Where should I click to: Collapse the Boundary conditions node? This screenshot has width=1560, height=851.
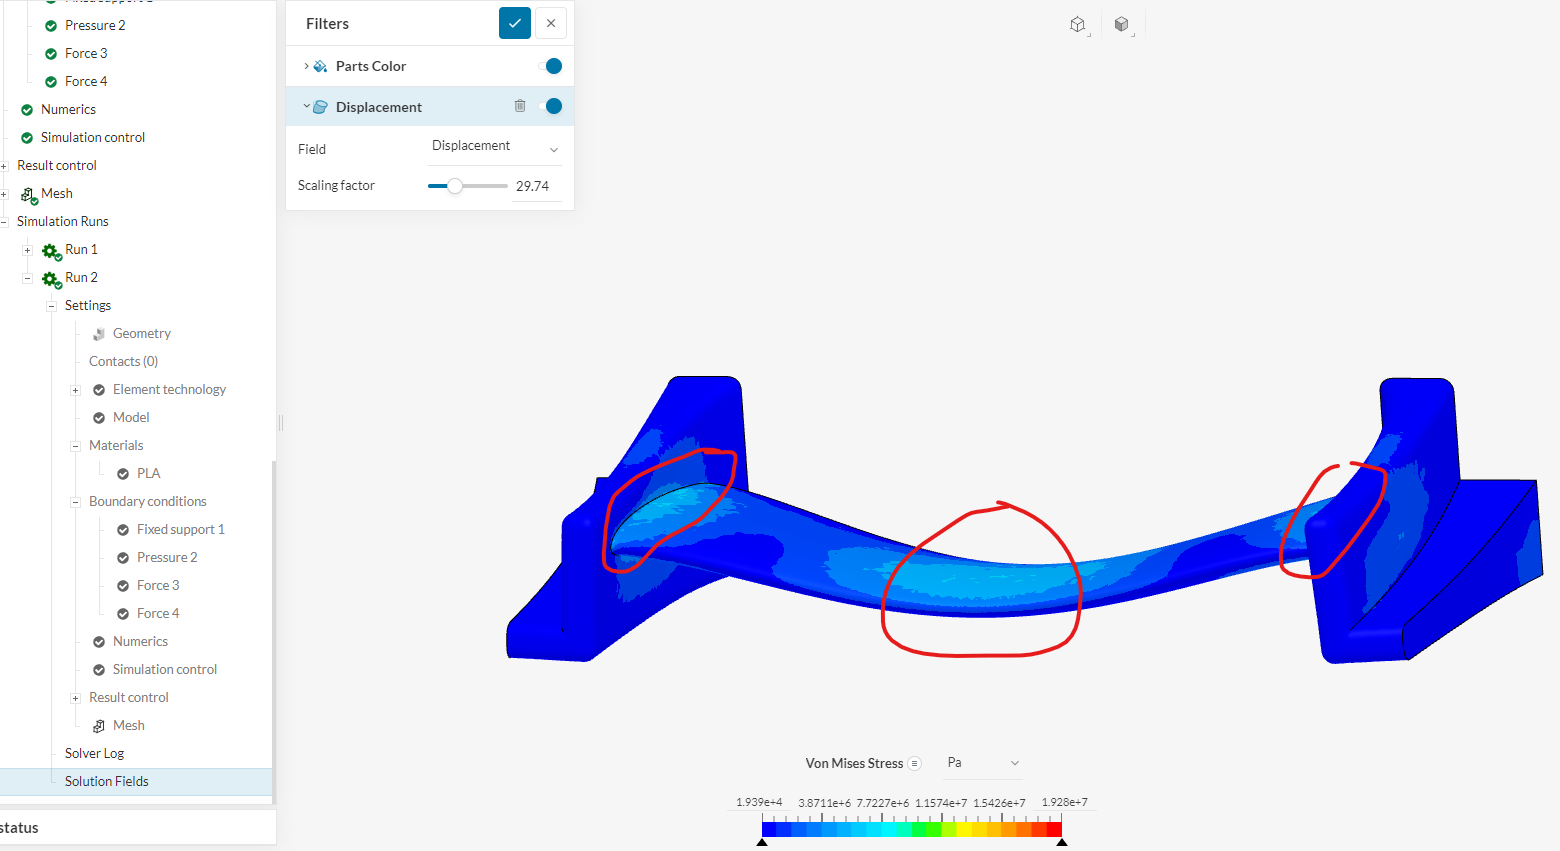click(x=75, y=502)
